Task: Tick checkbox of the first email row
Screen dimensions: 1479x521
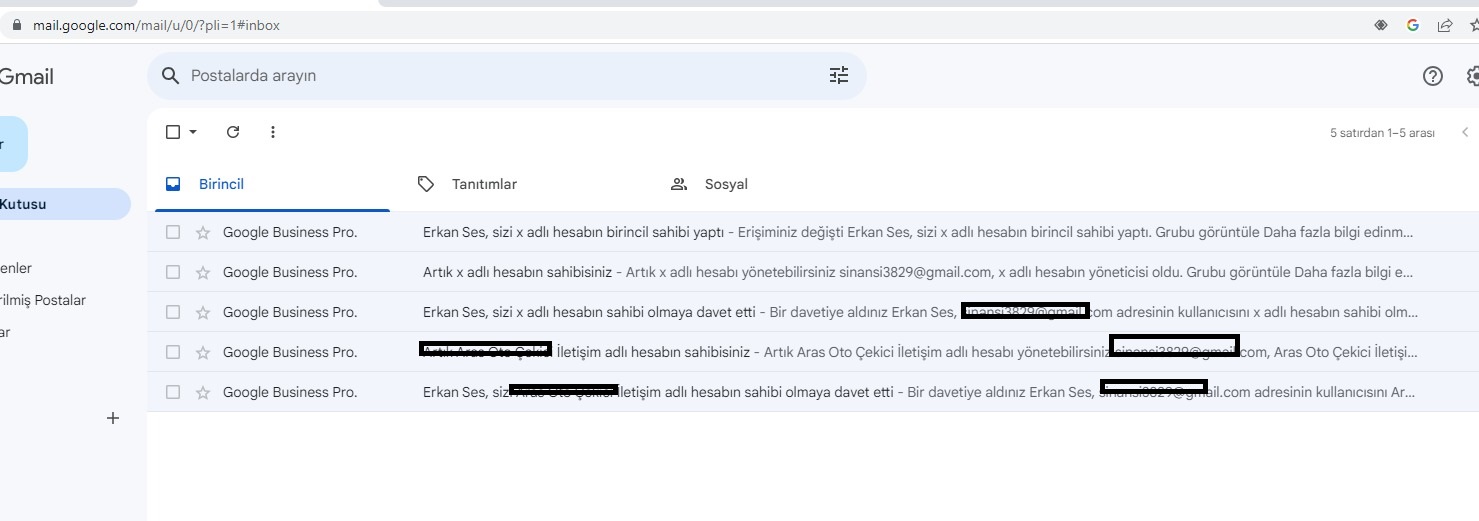Action: point(173,232)
